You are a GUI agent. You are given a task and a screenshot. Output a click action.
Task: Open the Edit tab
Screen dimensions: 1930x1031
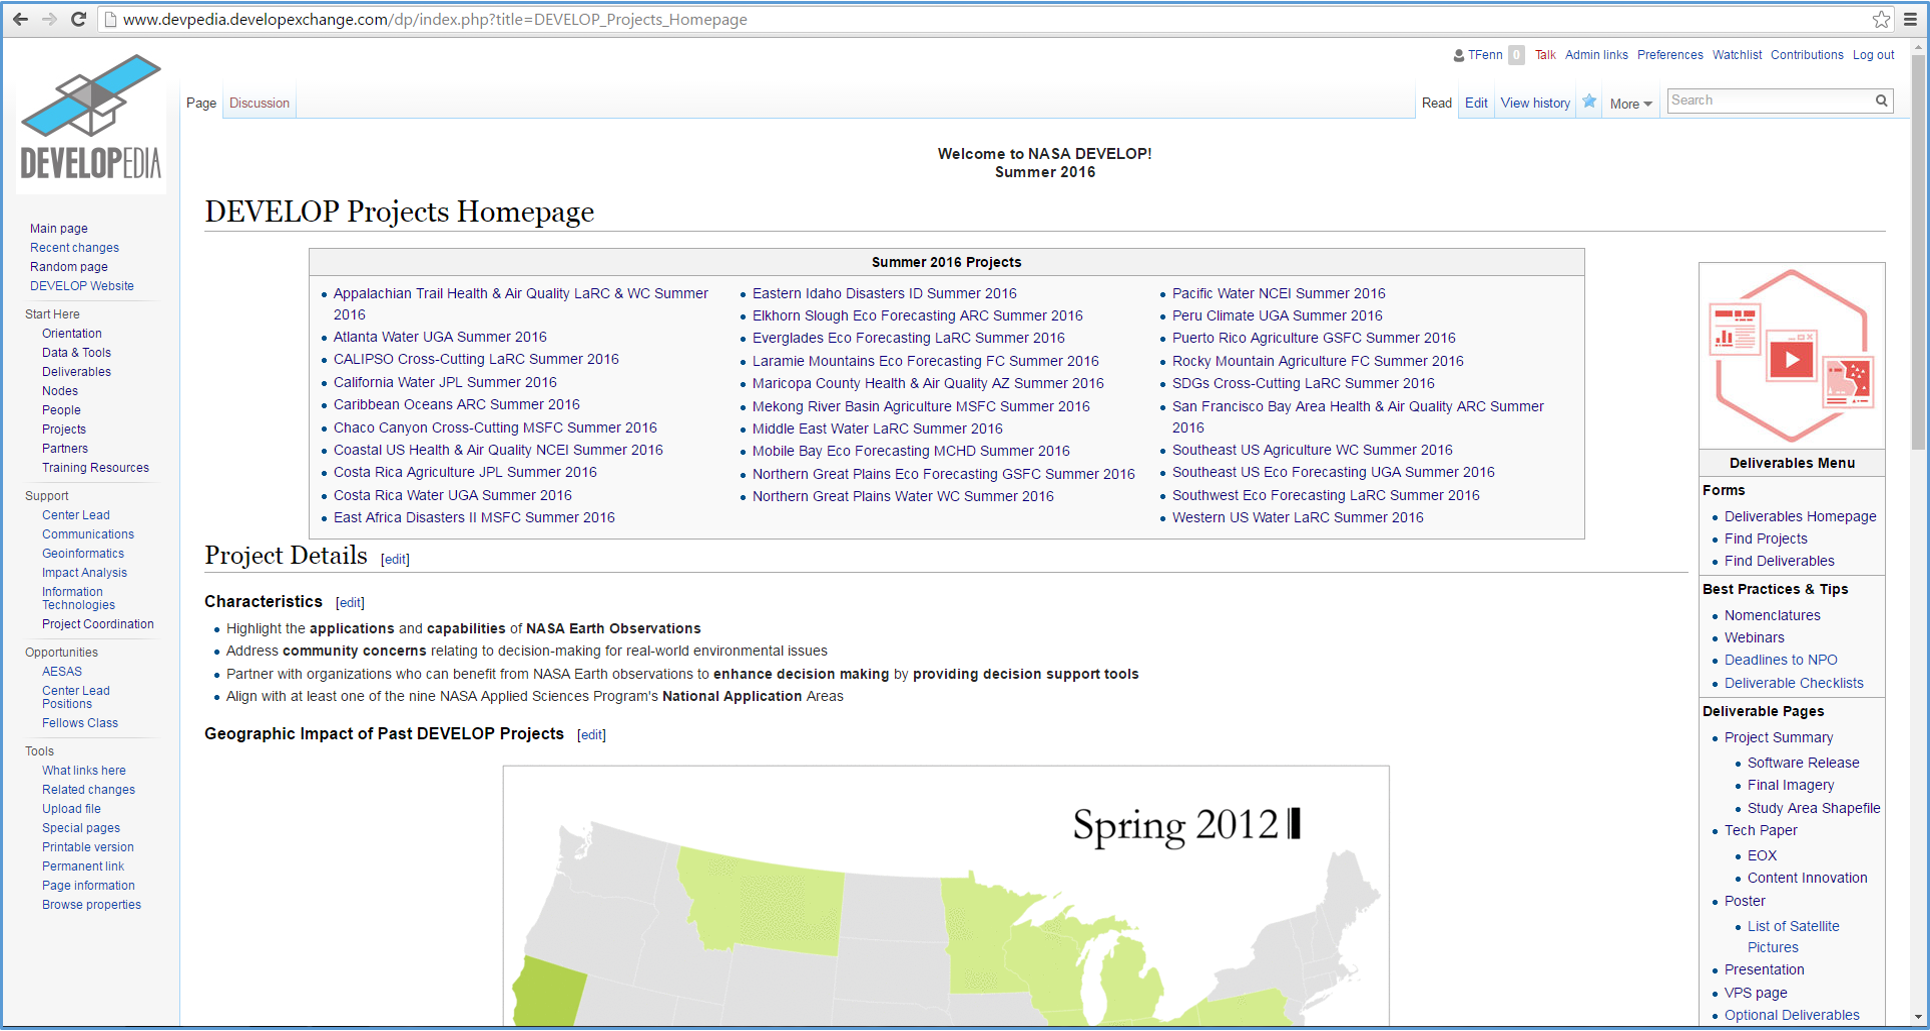(1476, 103)
